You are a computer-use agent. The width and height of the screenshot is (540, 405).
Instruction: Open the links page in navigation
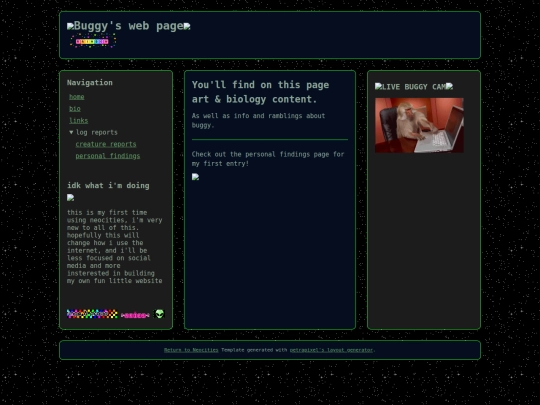pos(79,121)
